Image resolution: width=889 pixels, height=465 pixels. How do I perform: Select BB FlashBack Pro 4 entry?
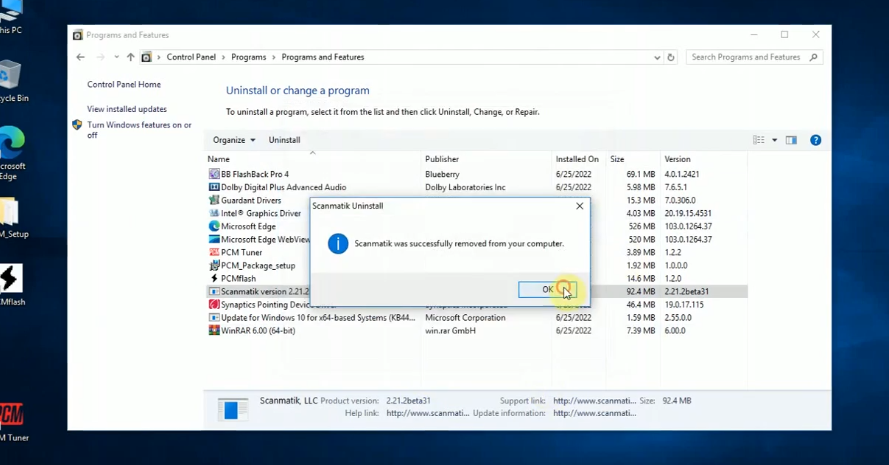[x=255, y=174]
